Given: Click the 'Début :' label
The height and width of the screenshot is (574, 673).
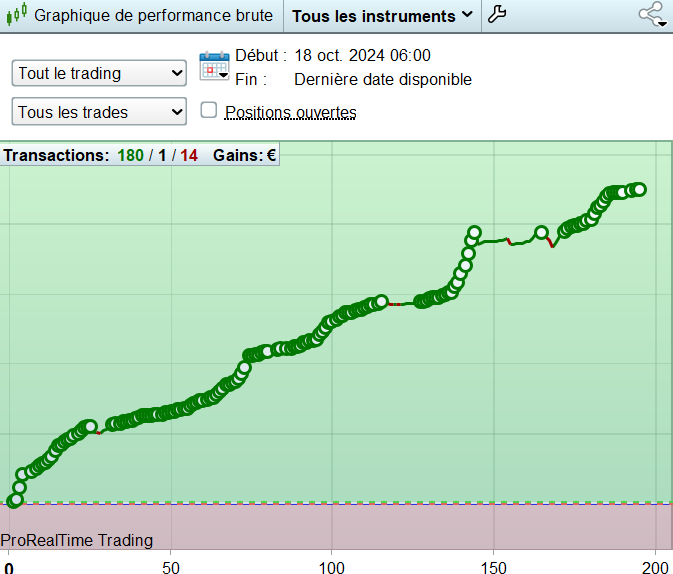Looking at the screenshot, I should [x=261, y=55].
